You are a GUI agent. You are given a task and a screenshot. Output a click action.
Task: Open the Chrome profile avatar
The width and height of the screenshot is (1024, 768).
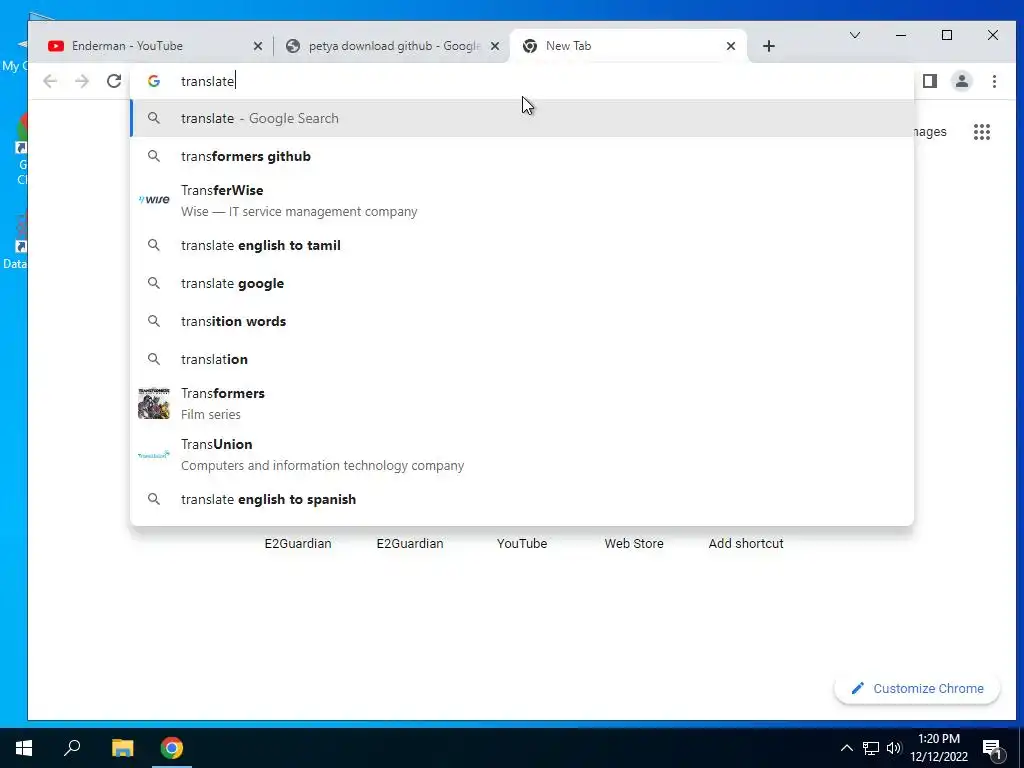pos(962,81)
